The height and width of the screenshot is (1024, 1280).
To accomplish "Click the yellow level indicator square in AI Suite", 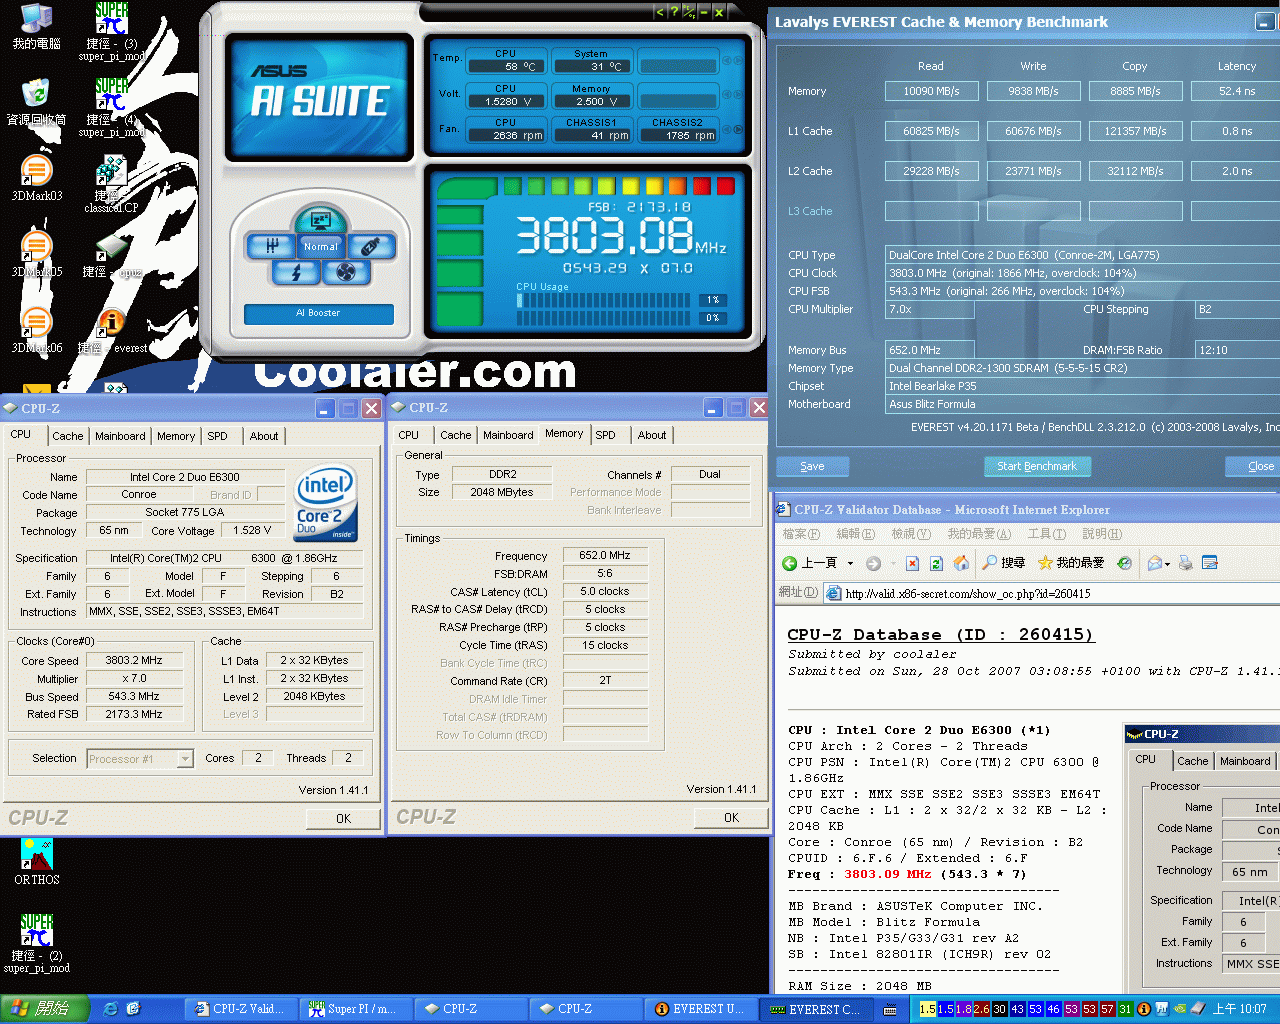I will [x=629, y=185].
